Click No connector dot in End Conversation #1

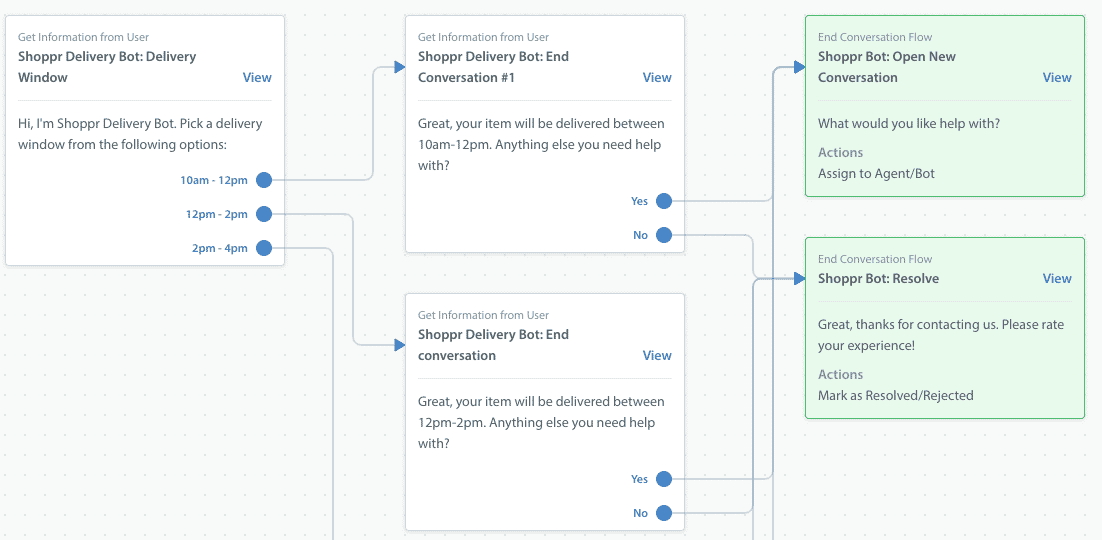tap(664, 235)
